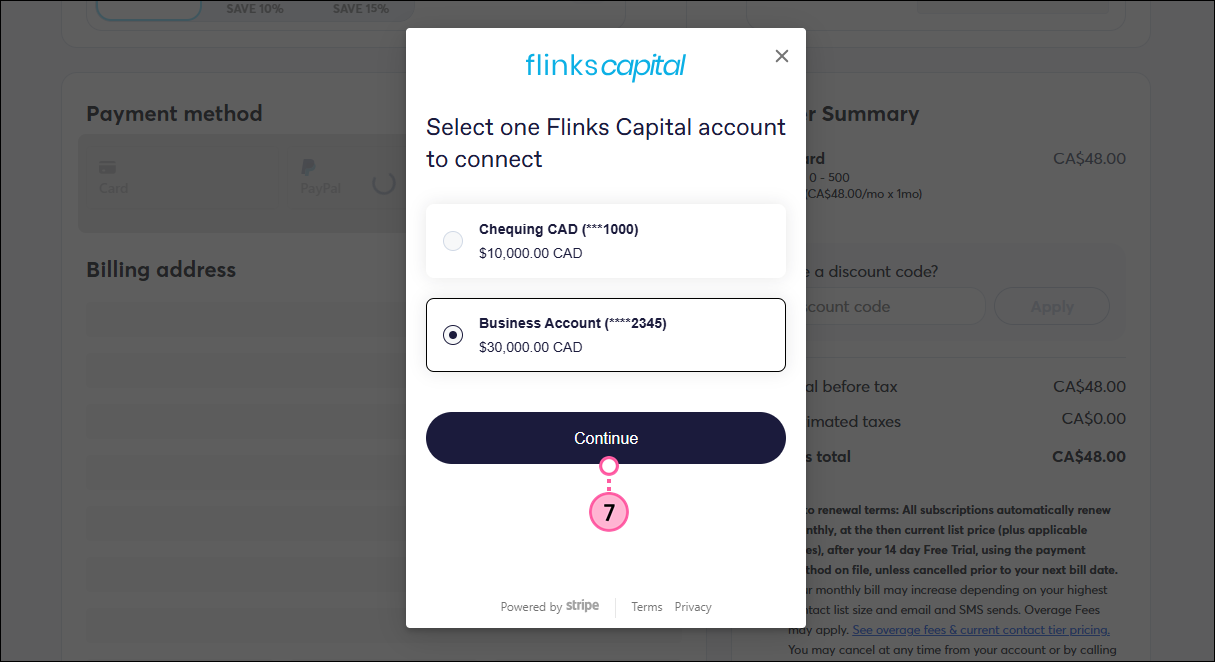The image size is (1215, 662).
Task: Click the Flinks Capital logo
Action: (605, 66)
